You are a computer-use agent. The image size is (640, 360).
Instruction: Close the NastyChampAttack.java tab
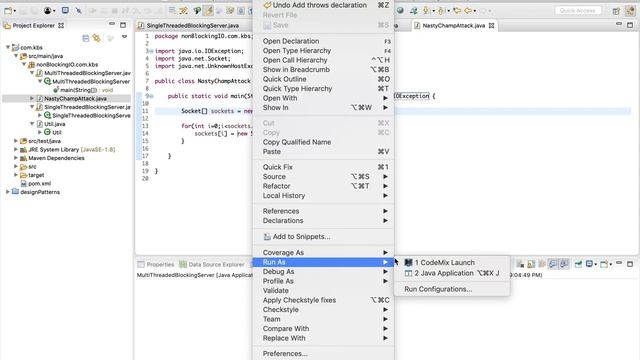[491, 25]
